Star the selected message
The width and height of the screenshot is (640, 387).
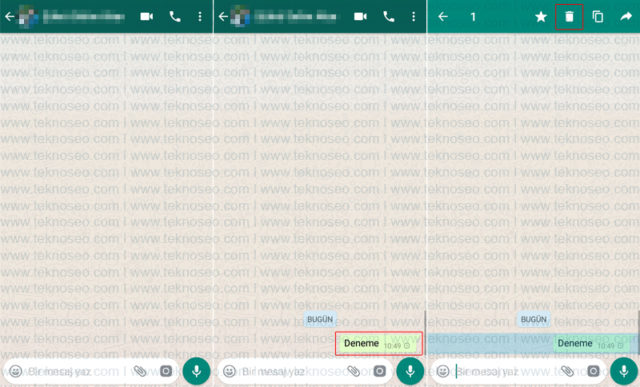point(541,17)
